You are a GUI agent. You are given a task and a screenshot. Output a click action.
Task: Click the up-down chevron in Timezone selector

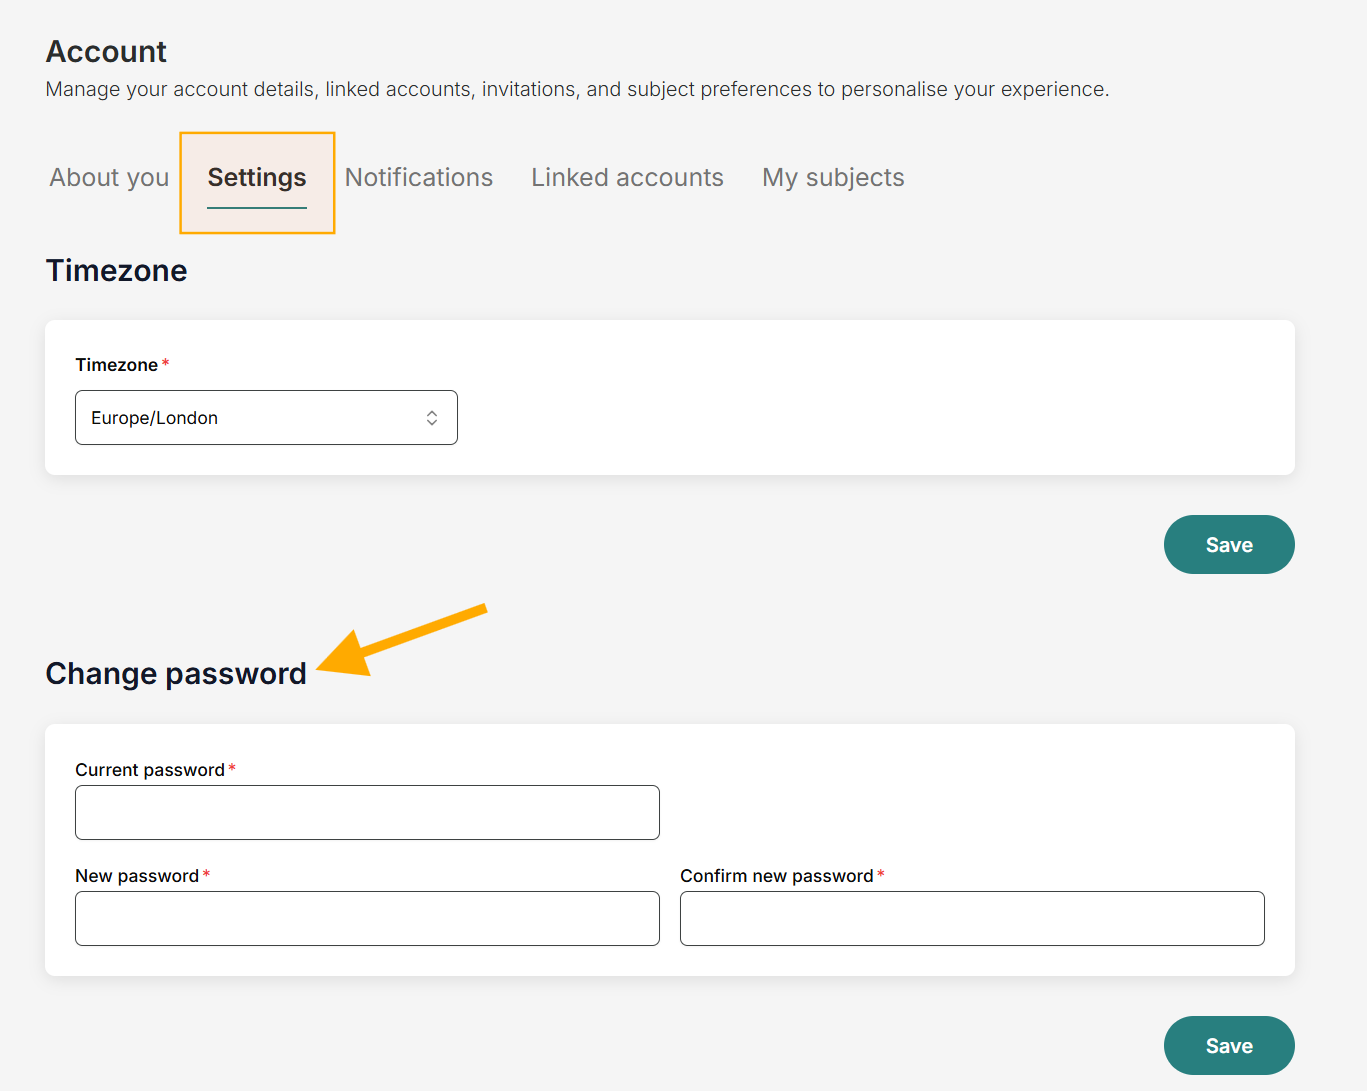pyautogui.click(x=432, y=418)
